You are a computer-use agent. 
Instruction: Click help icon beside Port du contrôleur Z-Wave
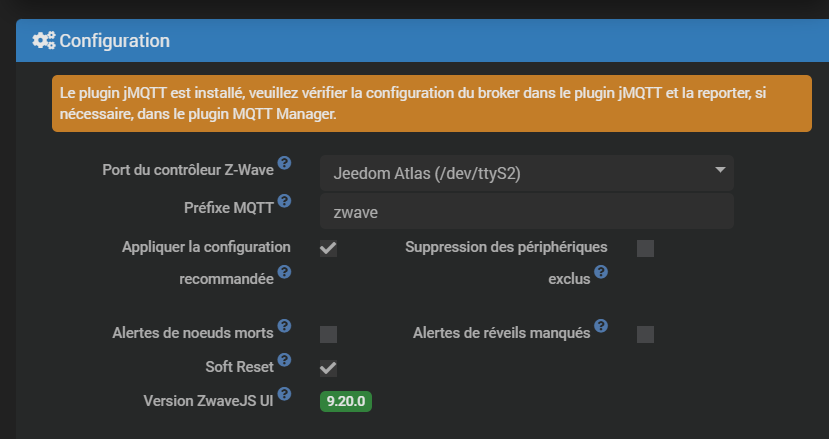point(284,163)
